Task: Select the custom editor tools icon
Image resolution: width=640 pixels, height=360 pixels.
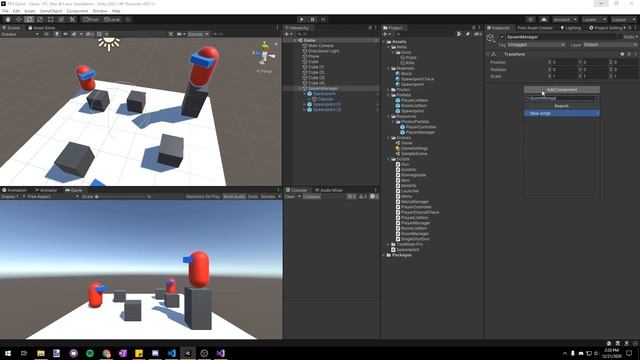Action: click(x=72, y=19)
